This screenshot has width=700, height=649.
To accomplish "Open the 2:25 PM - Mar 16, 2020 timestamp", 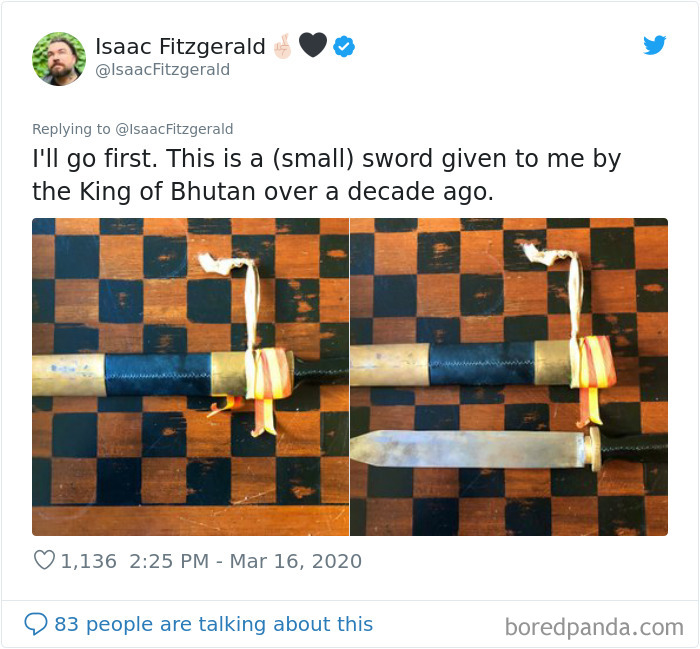I will pos(246,561).
